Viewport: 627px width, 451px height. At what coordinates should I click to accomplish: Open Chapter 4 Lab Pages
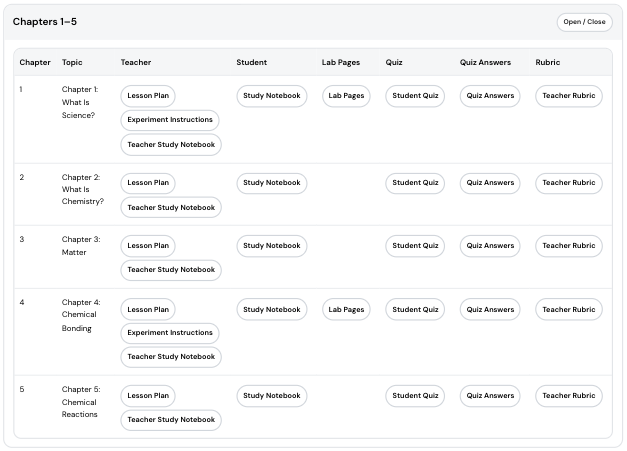(x=346, y=310)
